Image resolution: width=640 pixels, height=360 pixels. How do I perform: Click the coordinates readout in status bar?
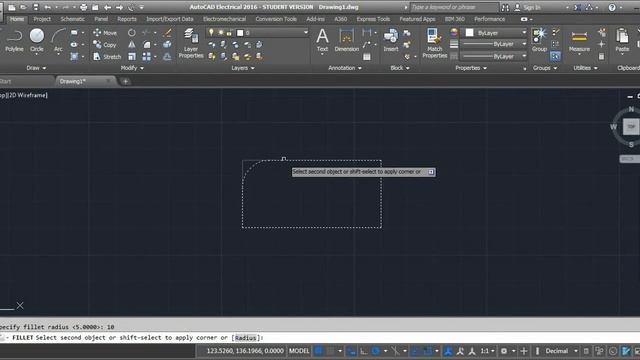point(244,351)
